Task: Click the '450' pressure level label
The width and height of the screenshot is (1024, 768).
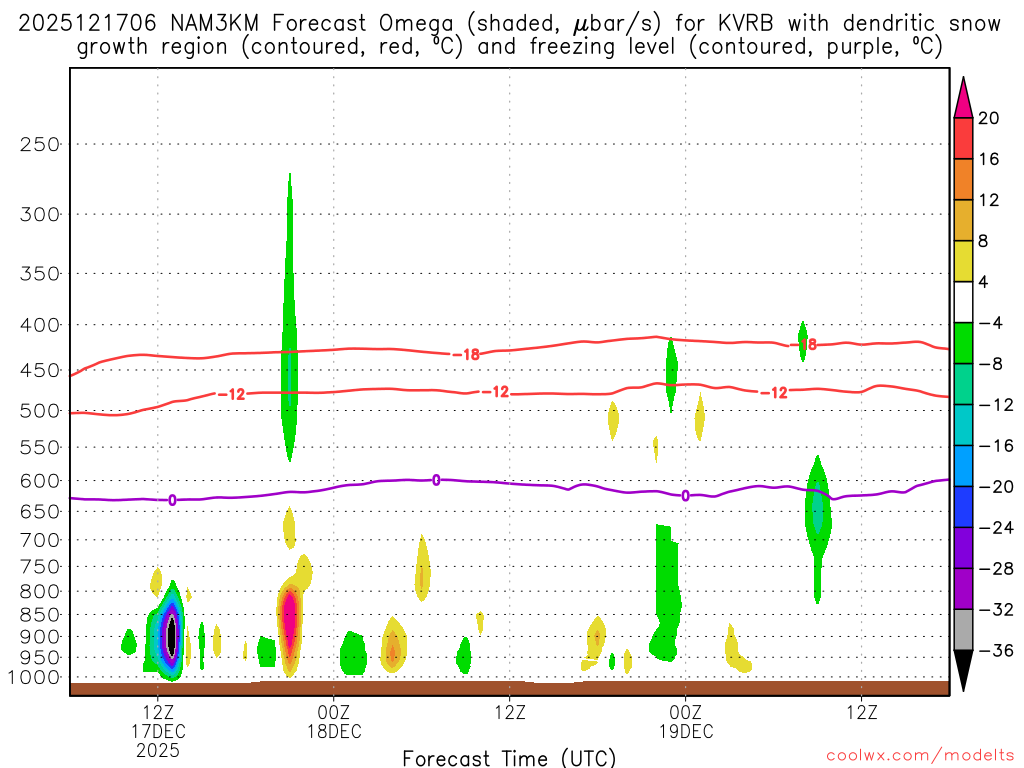Action: click(40, 371)
